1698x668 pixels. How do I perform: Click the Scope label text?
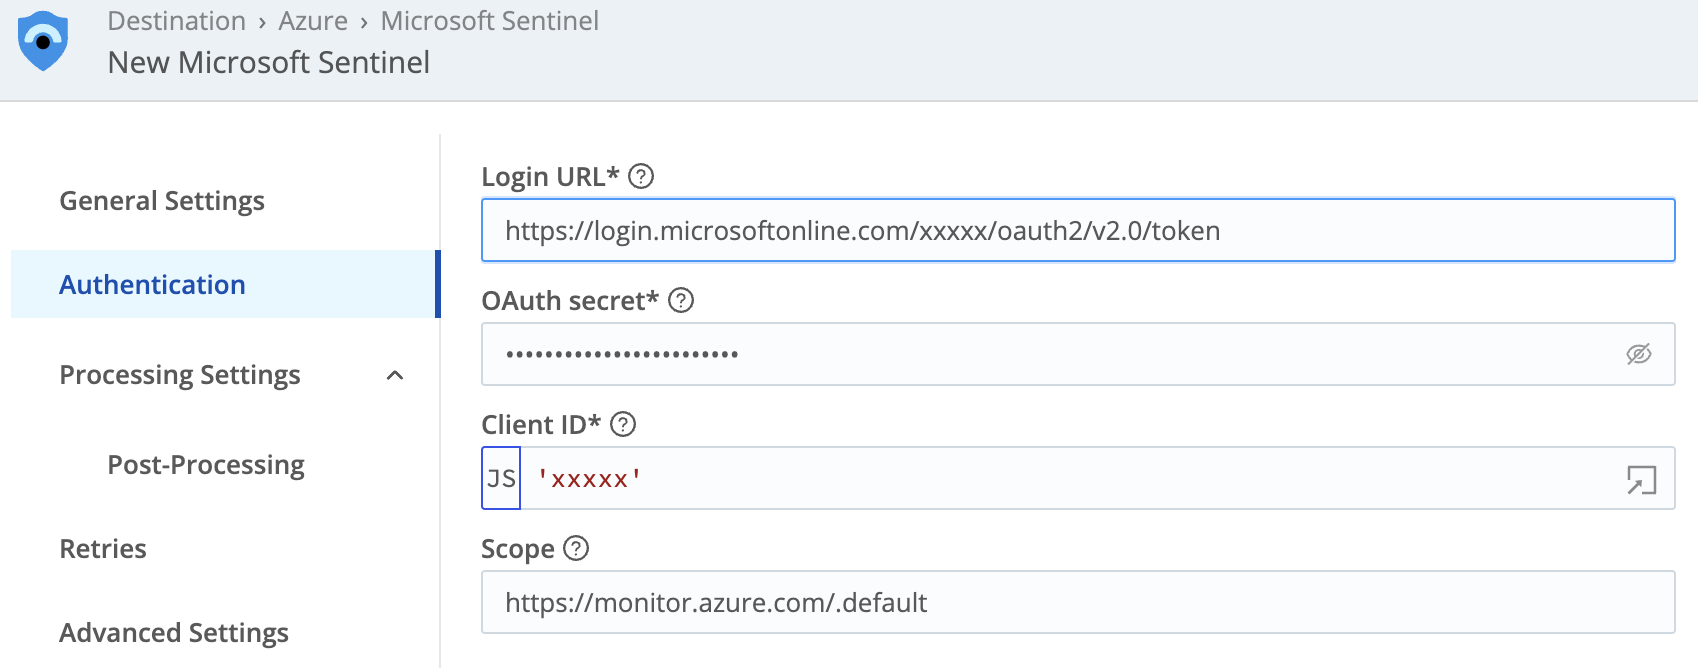[x=518, y=549]
